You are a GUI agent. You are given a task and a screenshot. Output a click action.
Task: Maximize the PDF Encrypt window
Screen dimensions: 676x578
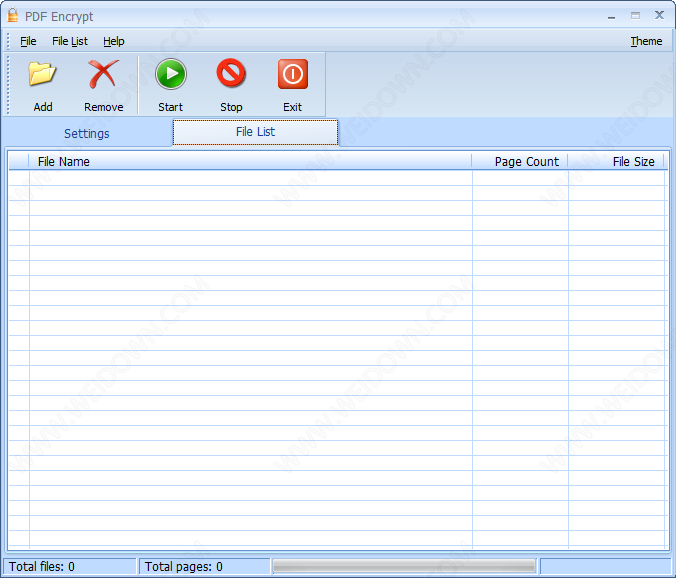coord(635,16)
